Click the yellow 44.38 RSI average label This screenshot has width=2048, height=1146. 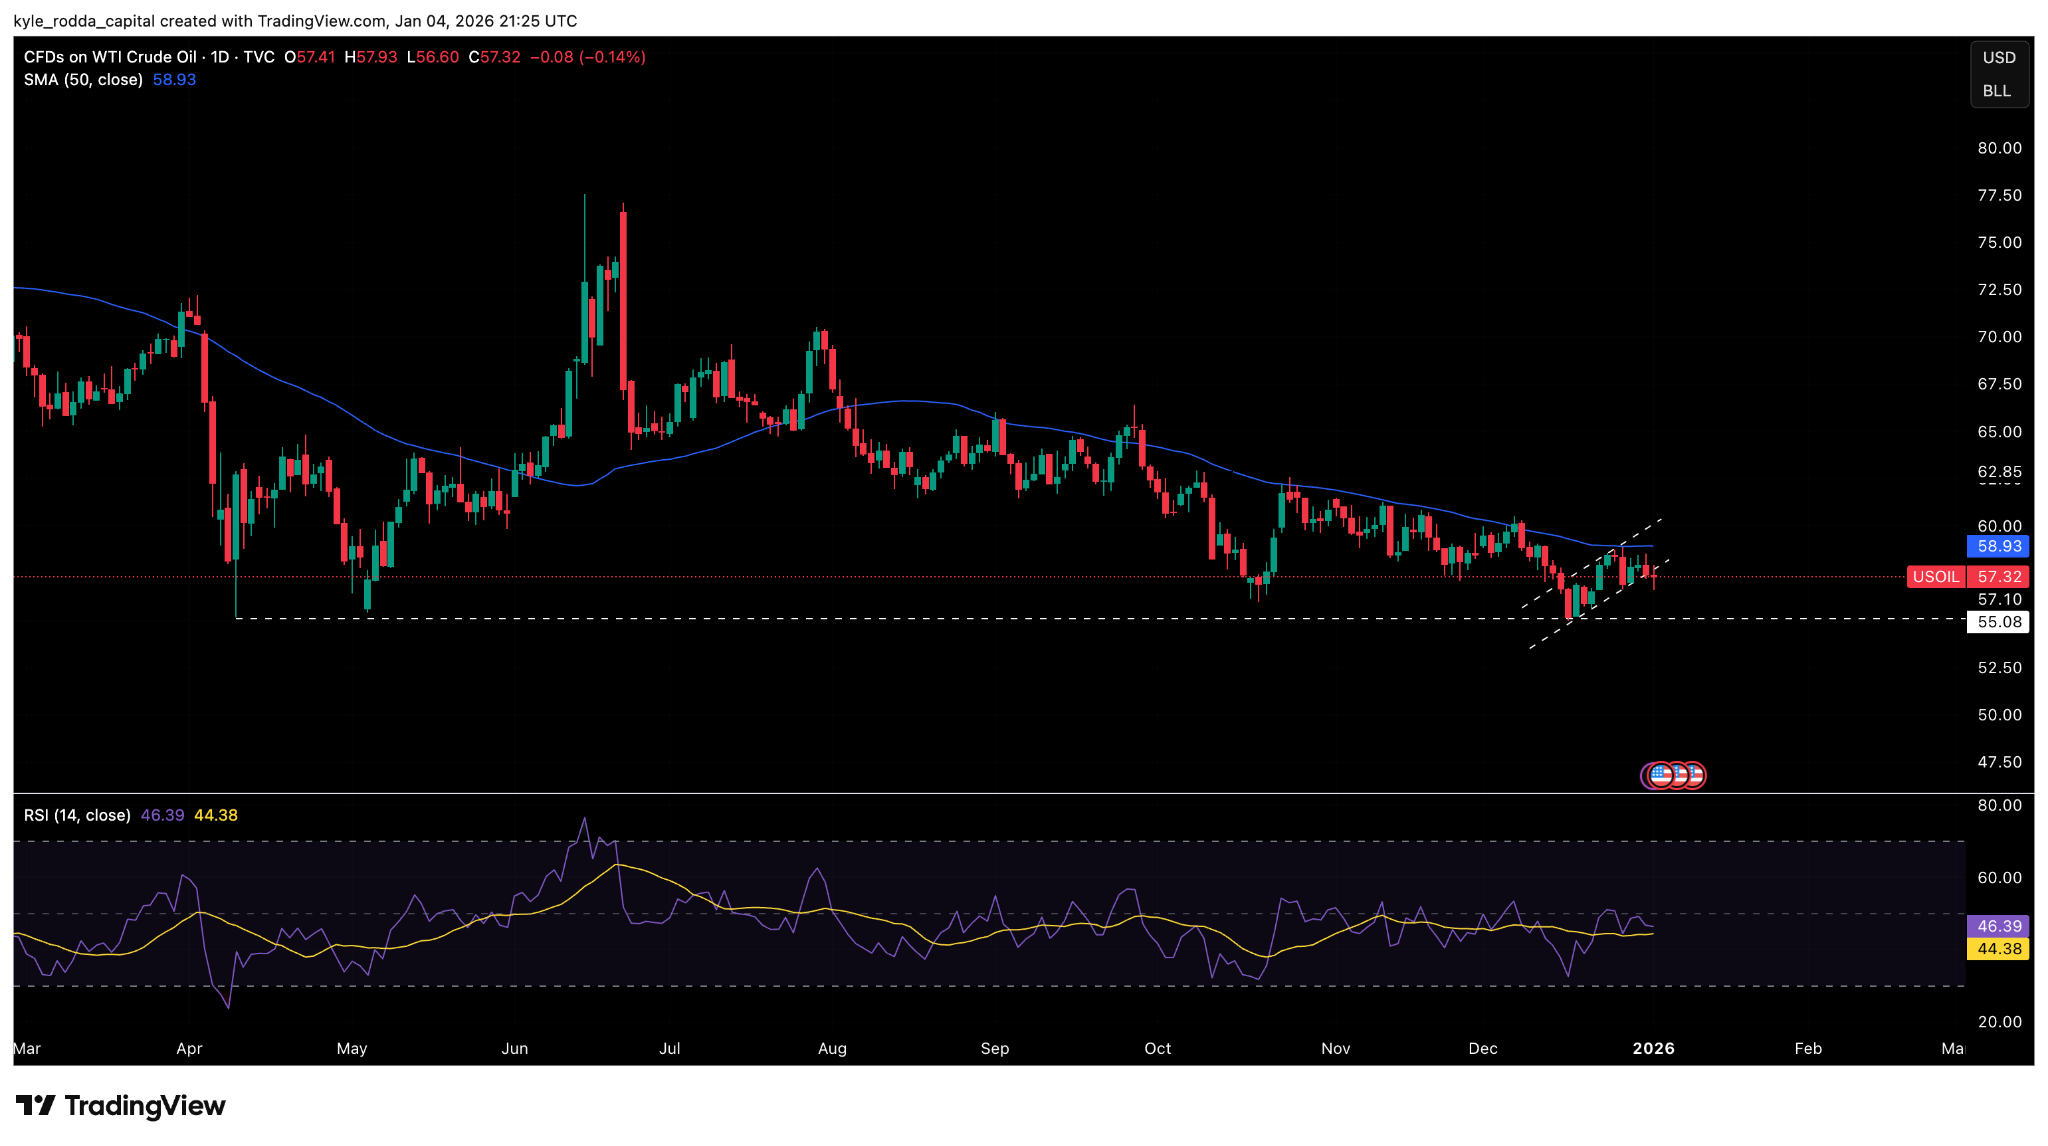point(1999,948)
